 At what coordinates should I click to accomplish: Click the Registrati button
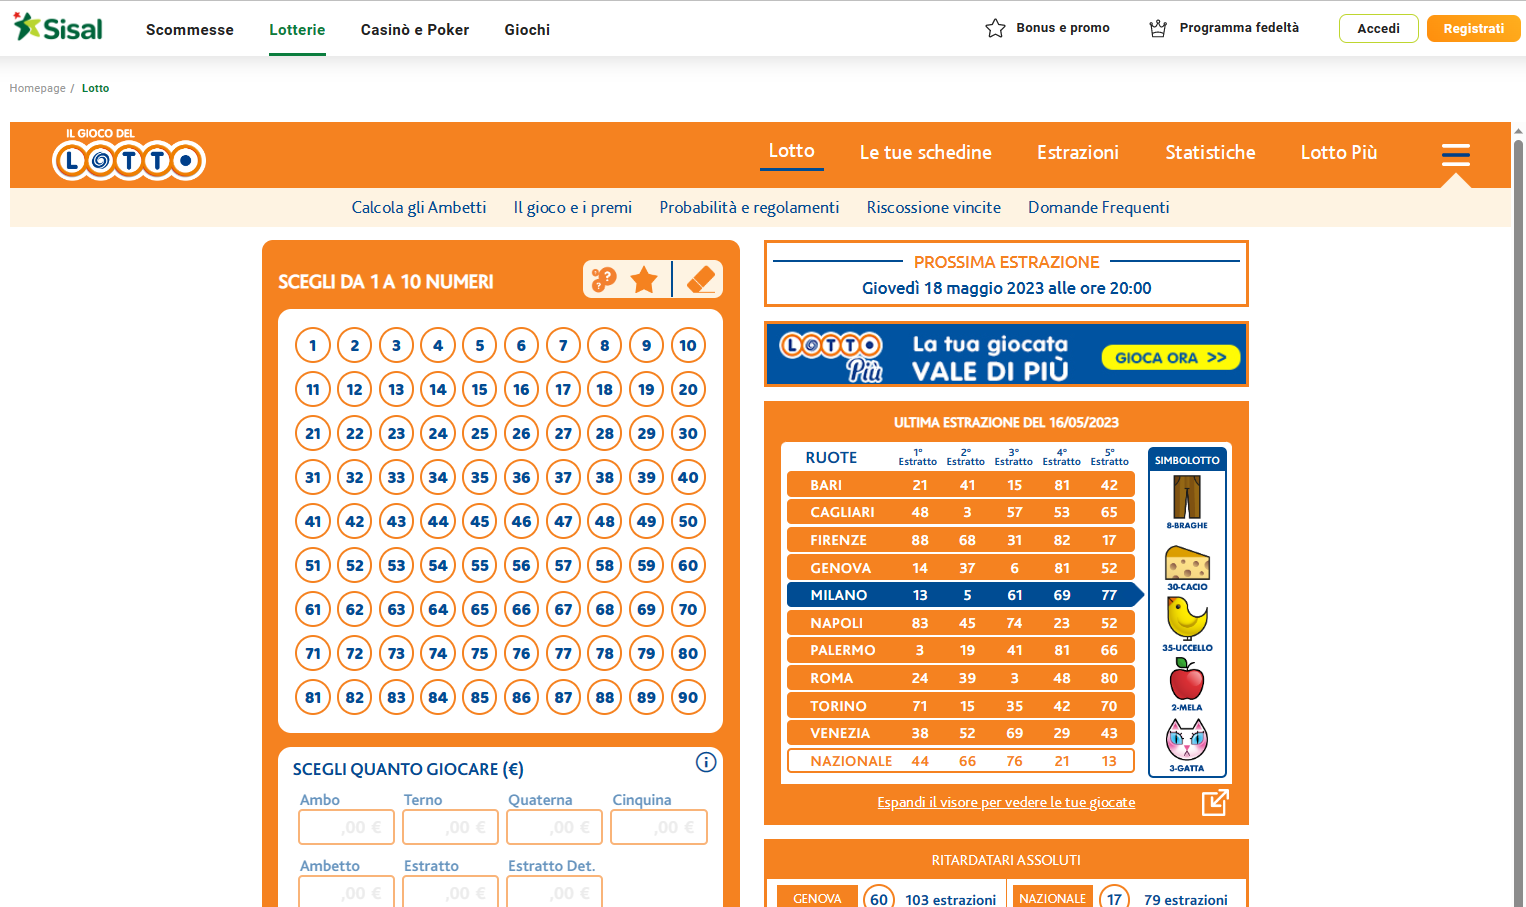1473,28
